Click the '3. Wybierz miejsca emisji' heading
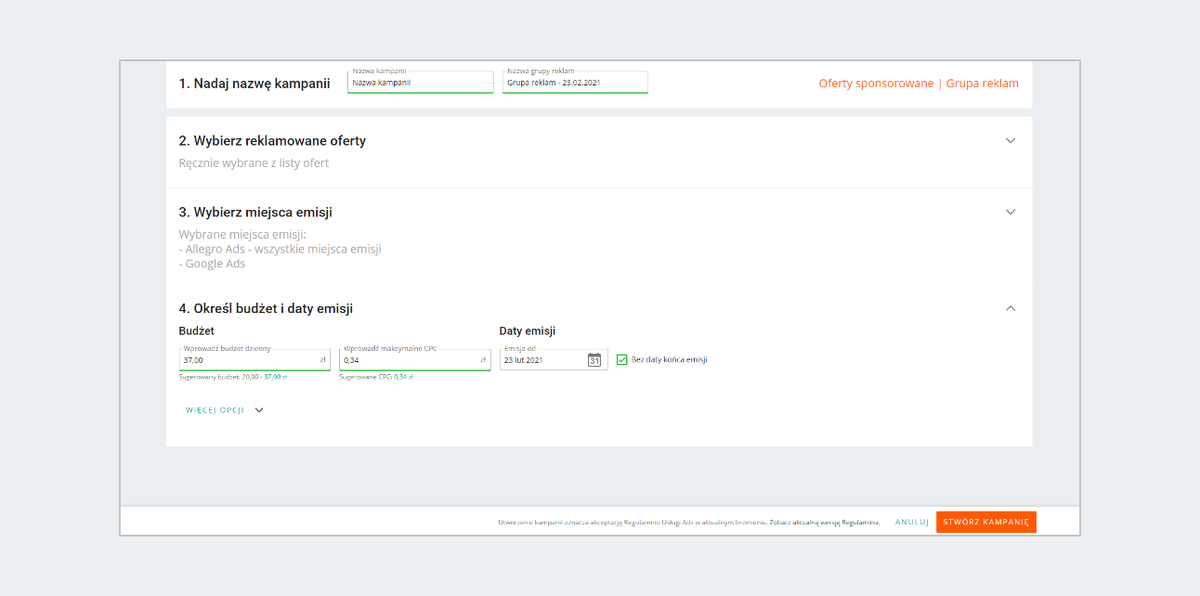Viewport: 1200px width, 596px height. tap(255, 212)
